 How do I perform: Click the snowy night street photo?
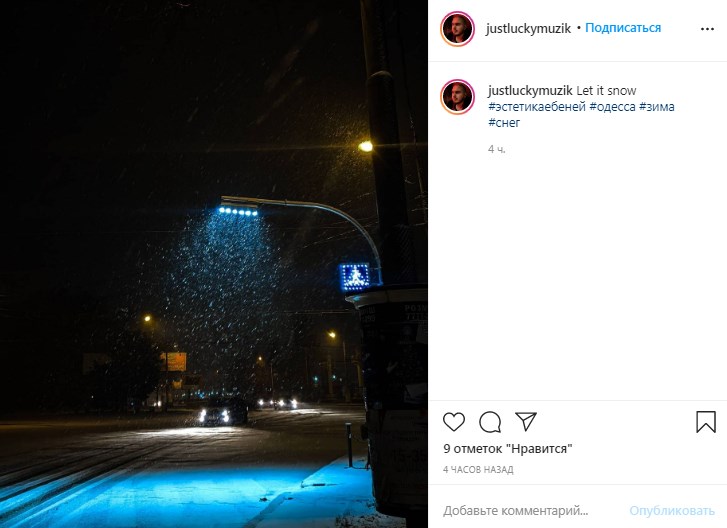(214, 264)
